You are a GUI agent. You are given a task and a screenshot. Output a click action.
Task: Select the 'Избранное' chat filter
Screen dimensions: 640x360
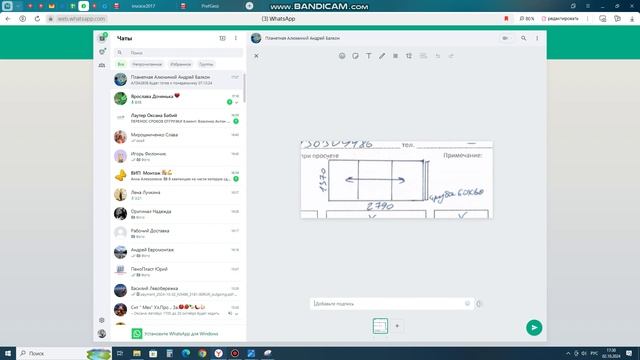coord(180,64)
